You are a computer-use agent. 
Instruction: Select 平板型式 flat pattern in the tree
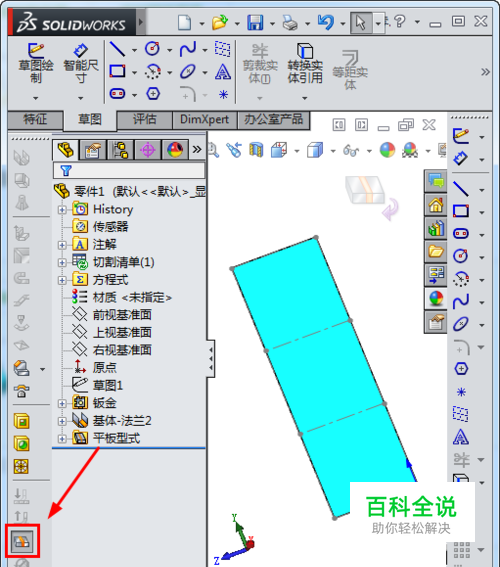coord(116,439)
